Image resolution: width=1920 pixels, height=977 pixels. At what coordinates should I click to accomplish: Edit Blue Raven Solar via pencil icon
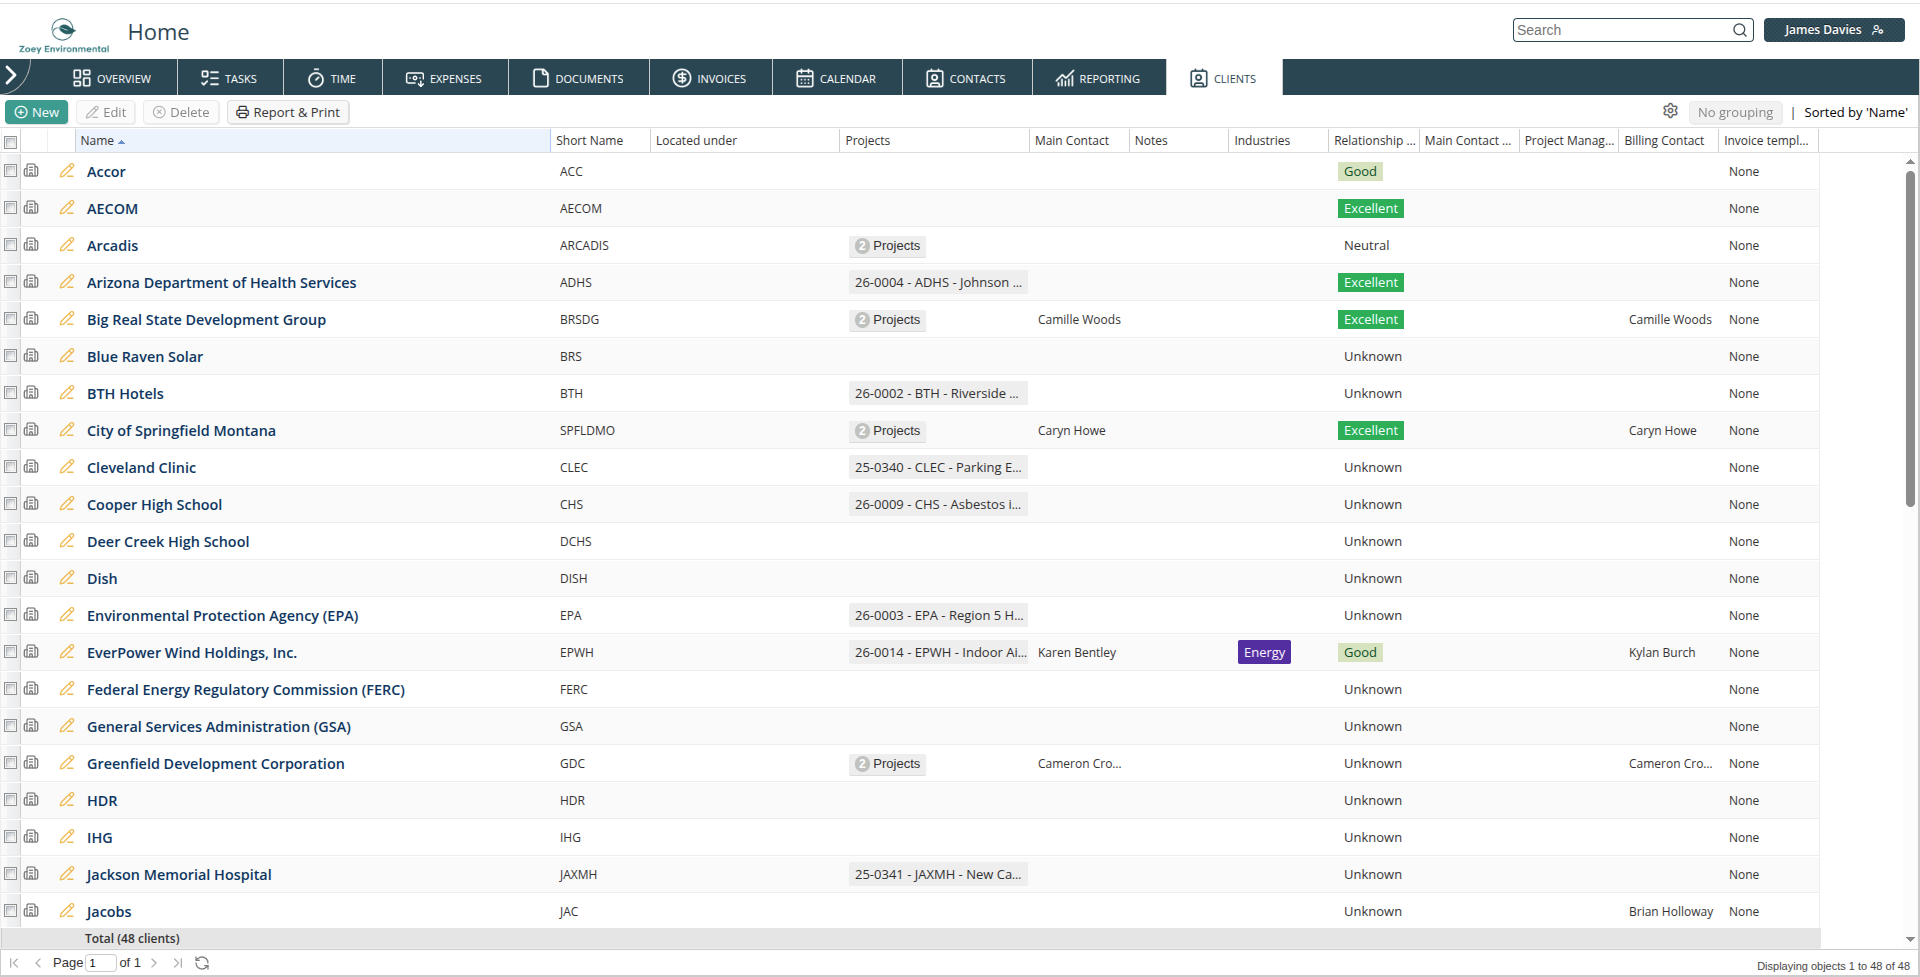click(67, 356)
